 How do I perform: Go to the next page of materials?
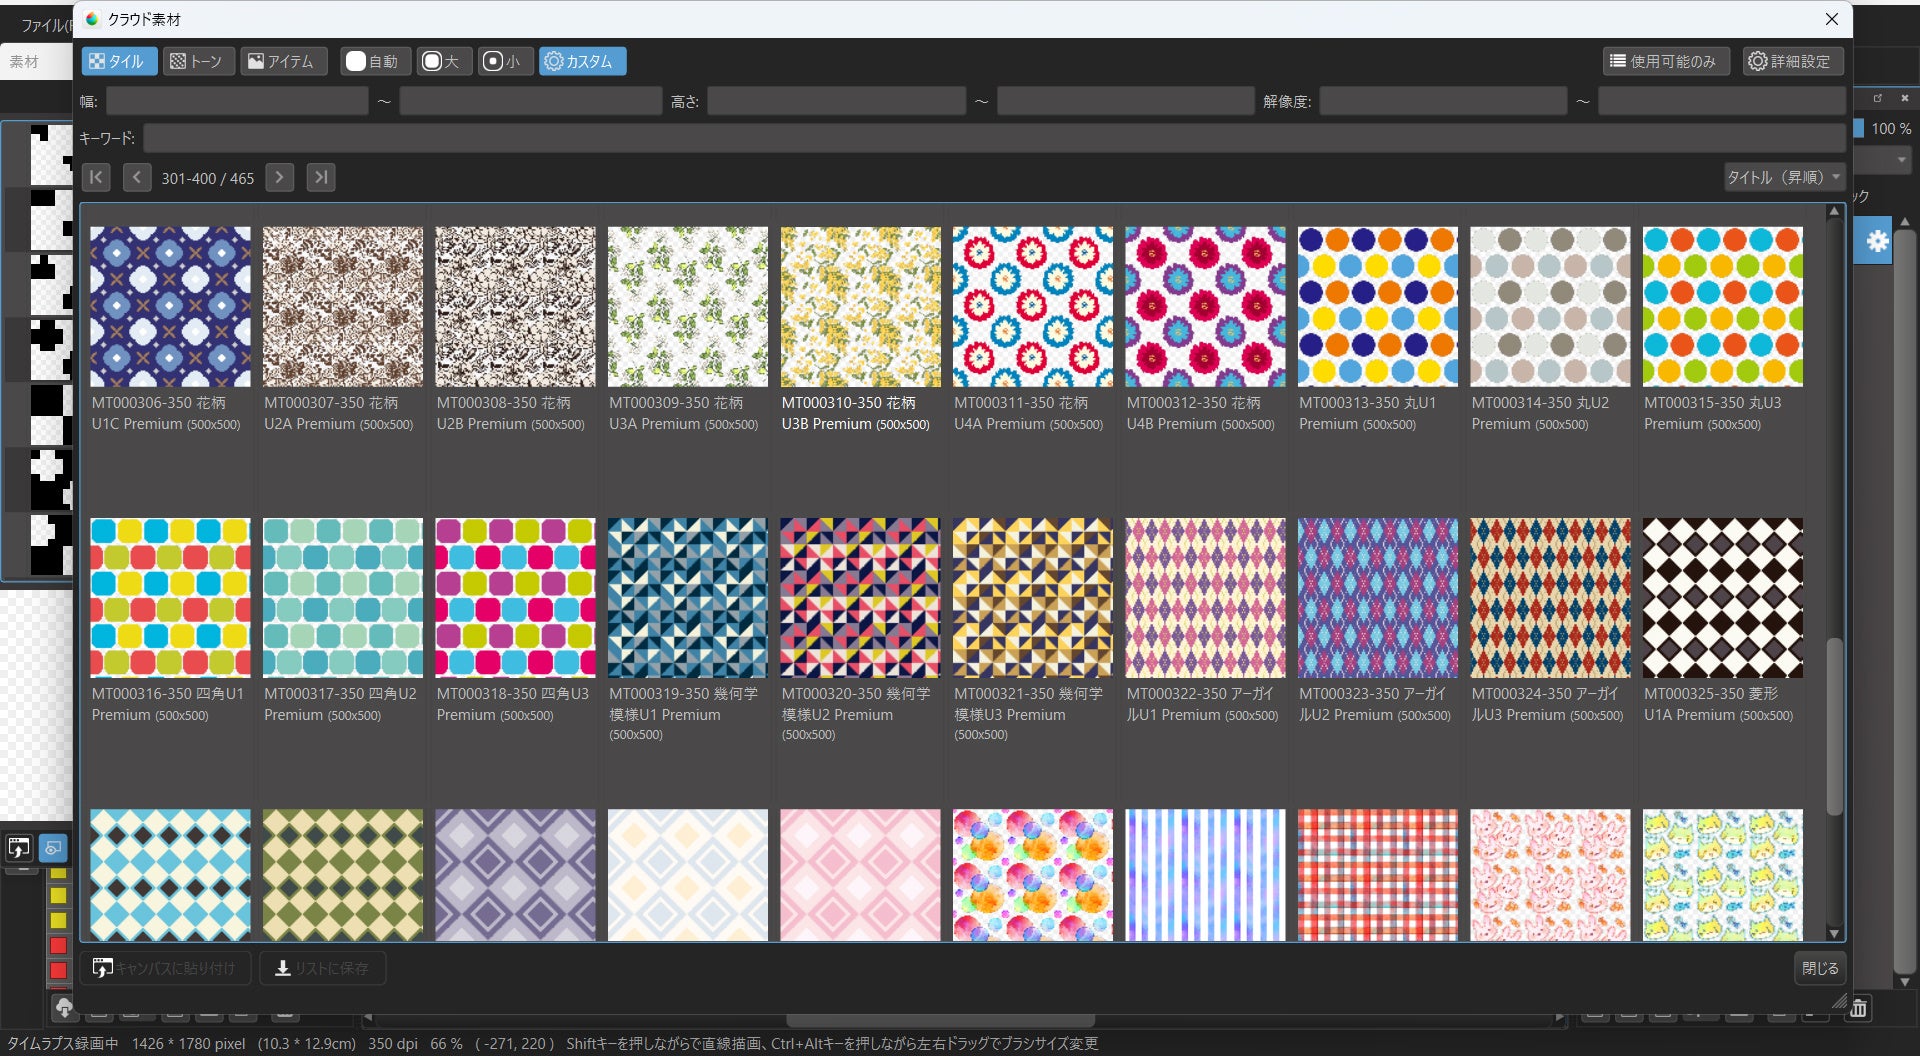[280, 178]
